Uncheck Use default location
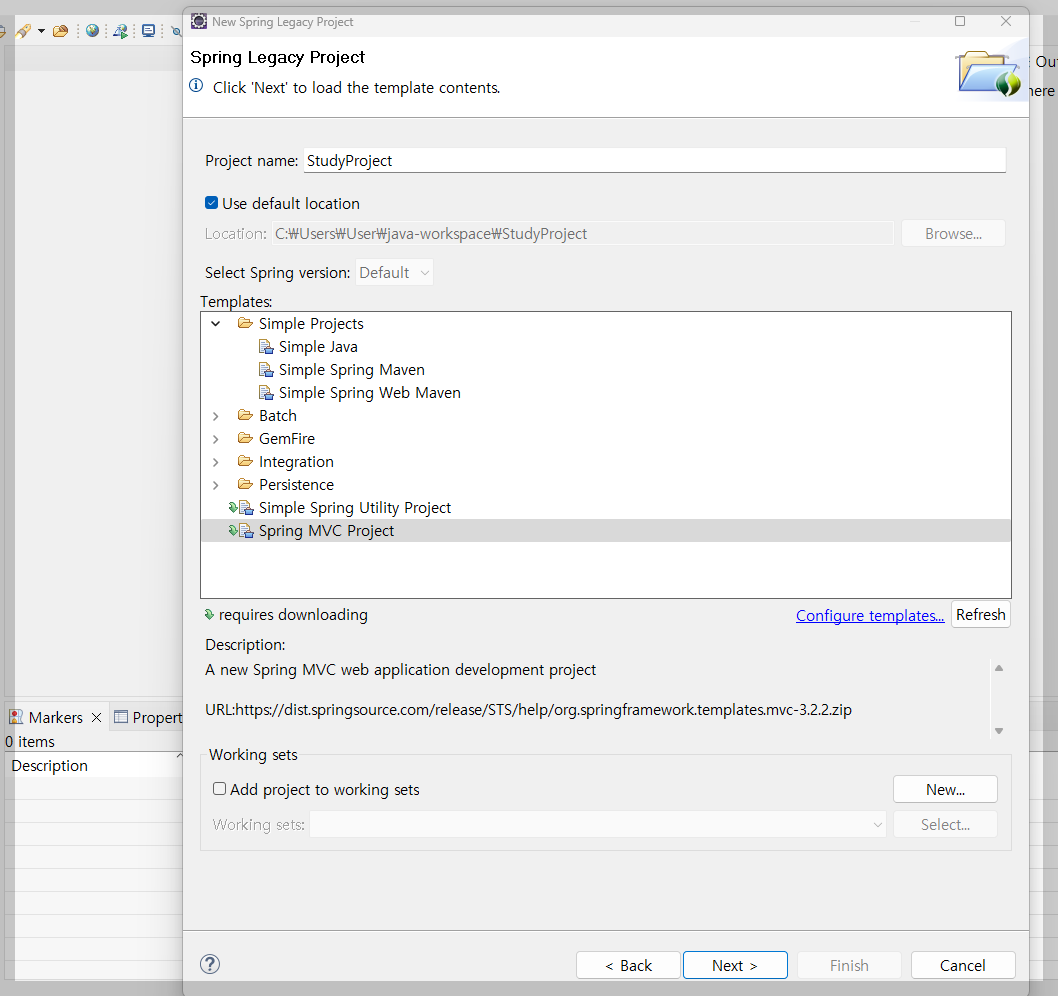This screenshot has height=996, width=1058. 211,203
